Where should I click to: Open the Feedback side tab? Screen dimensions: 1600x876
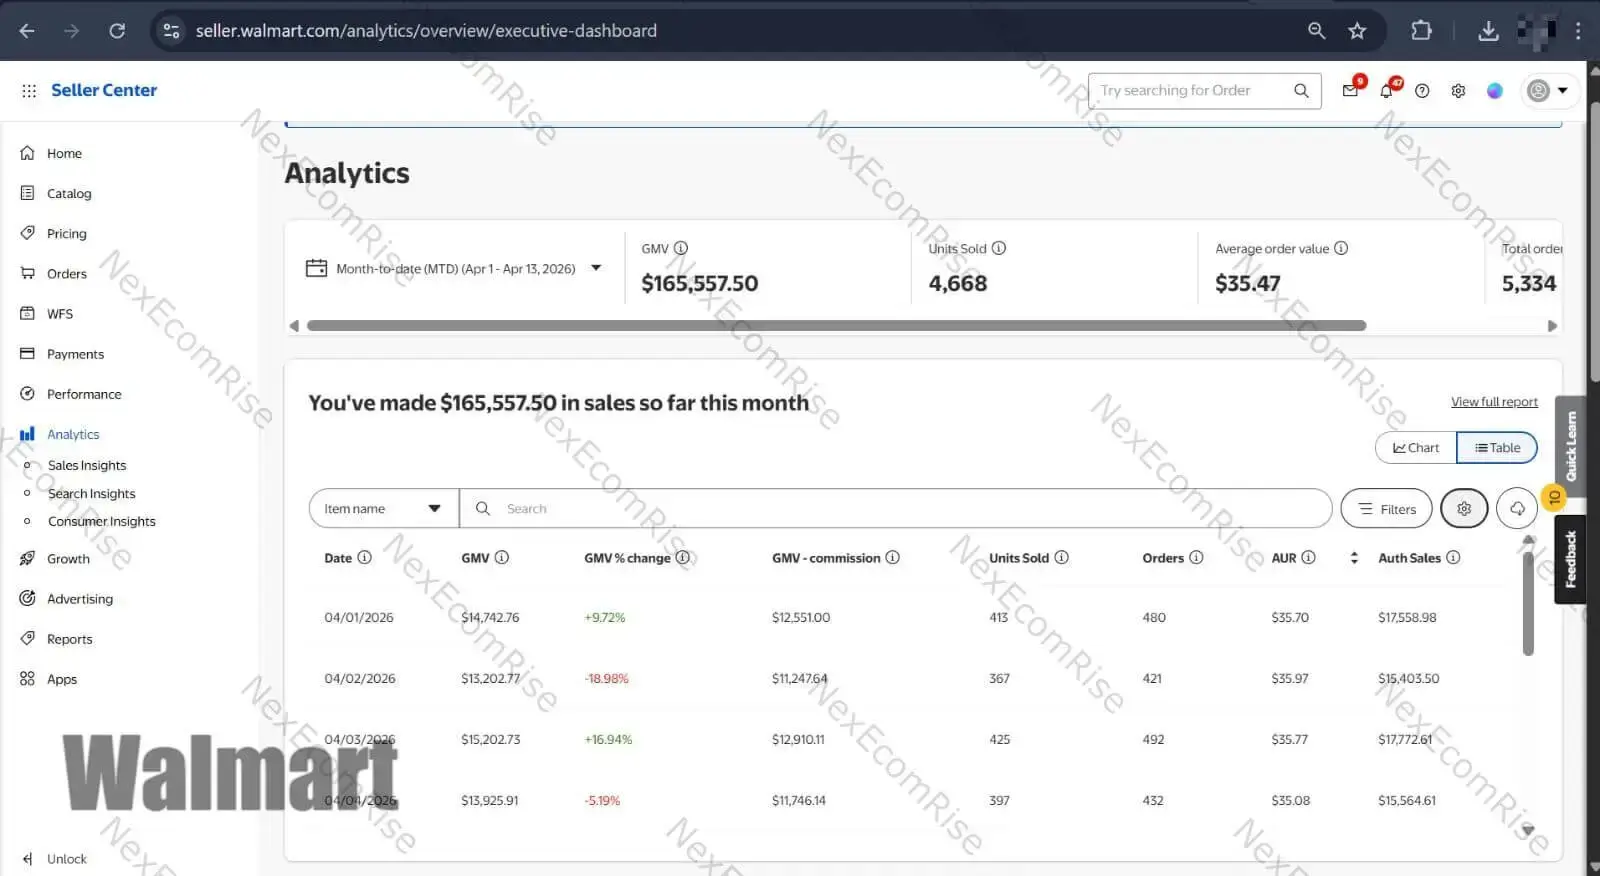click(1571, 559)
